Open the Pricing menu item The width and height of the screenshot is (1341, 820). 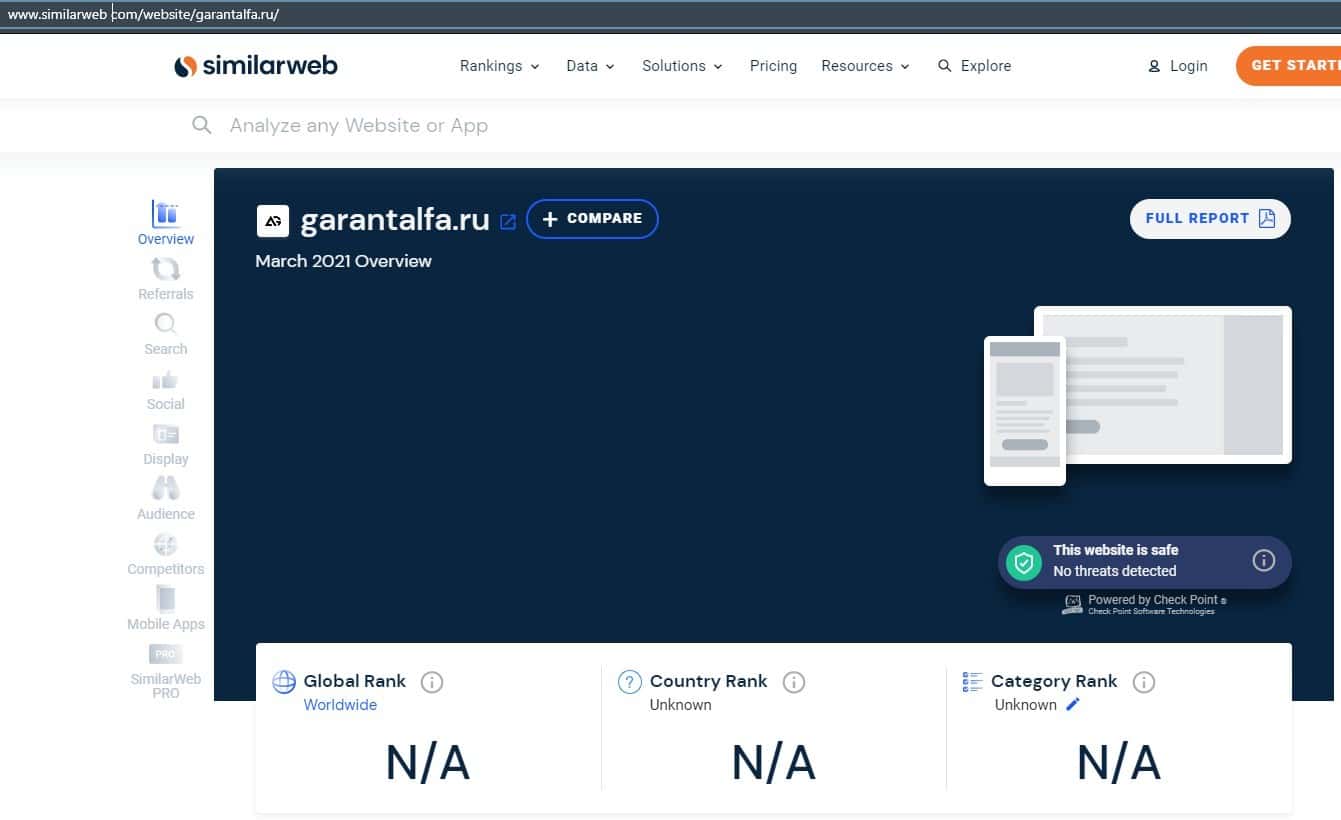(x=774, y=66)
